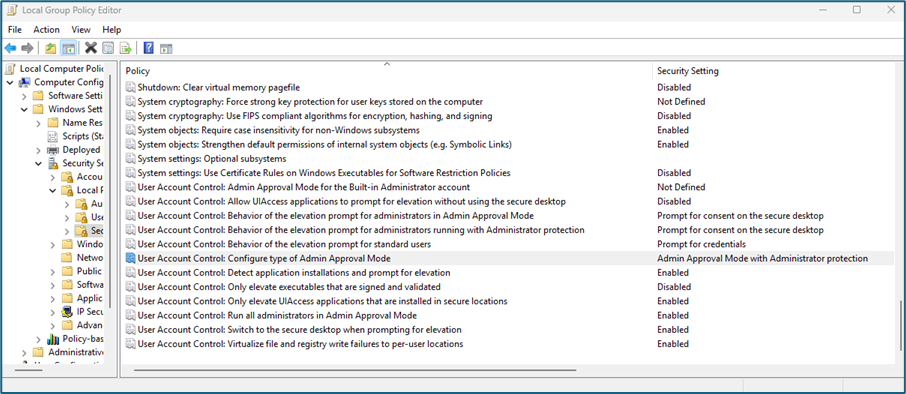
Task: Select Software Restriction Policies folder in tree
Action: [82, 284]
